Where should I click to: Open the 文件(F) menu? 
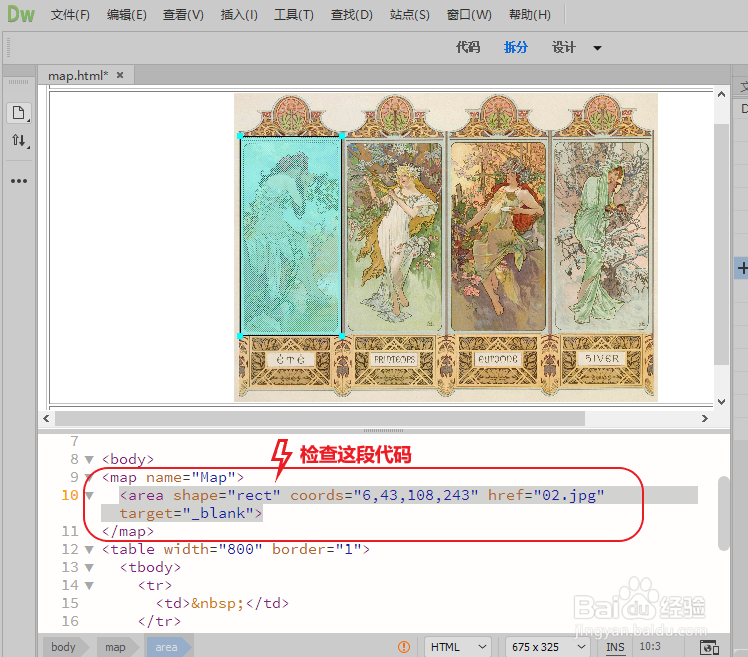tap(70, 15)
